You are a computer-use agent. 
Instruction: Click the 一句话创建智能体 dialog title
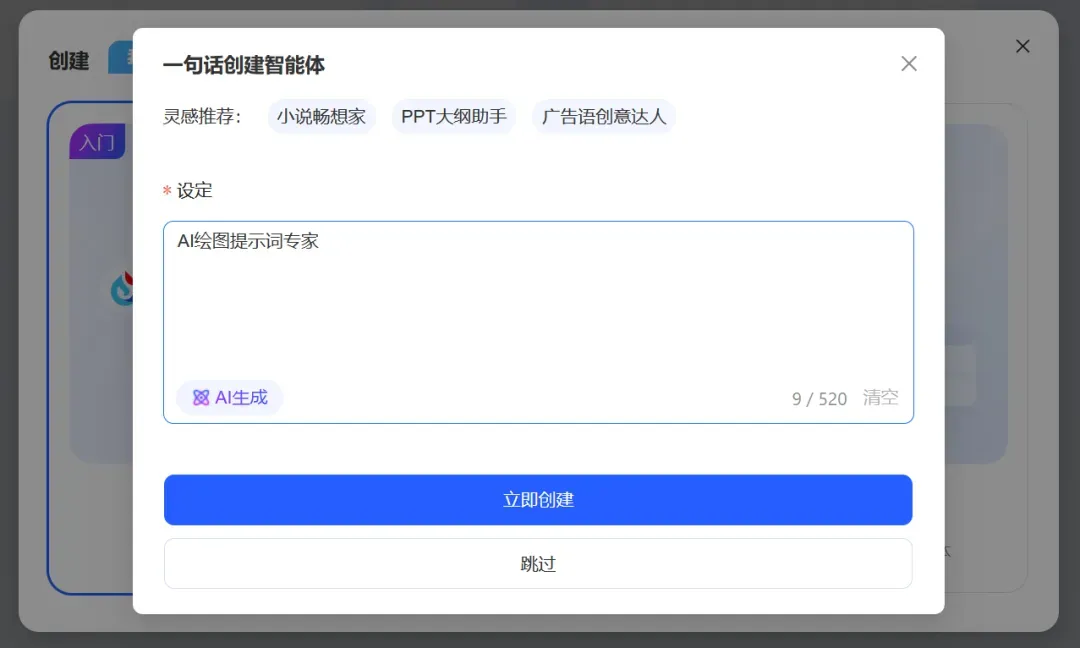point(244,65)
